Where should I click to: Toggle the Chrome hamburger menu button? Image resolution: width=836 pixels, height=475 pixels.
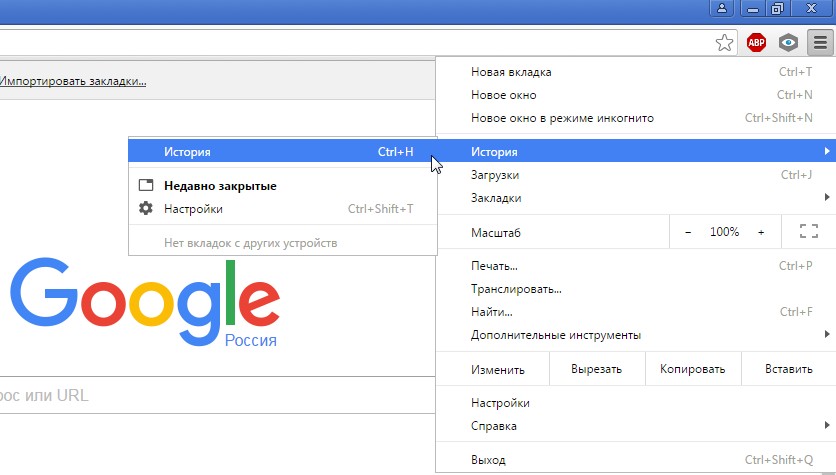tap(820, 43)
